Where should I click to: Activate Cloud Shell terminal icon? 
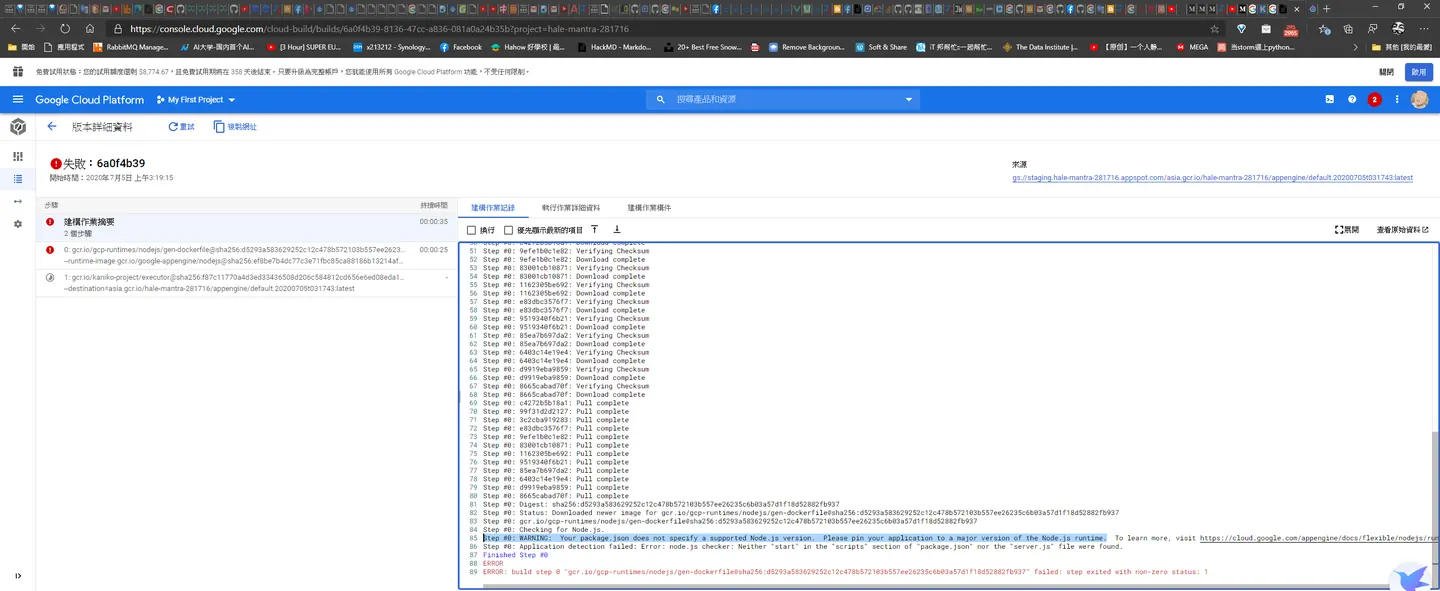[1329, 99]
